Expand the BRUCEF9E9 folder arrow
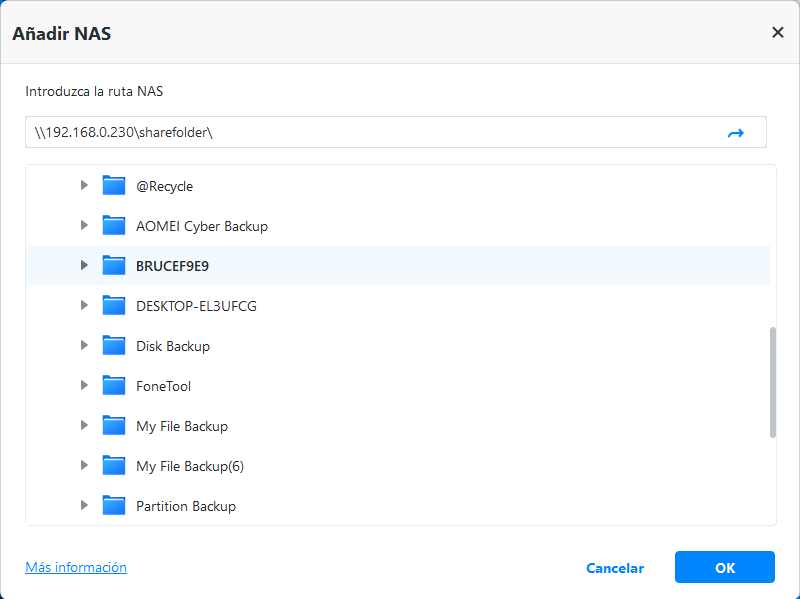This screenshot has height=599, width=800. (84, 266)
